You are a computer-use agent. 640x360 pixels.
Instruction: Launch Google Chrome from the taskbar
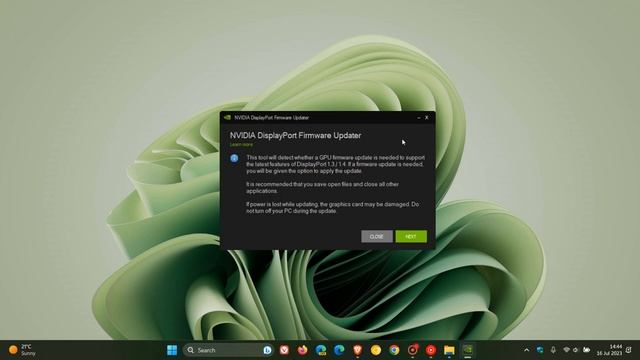pos(394,350)
